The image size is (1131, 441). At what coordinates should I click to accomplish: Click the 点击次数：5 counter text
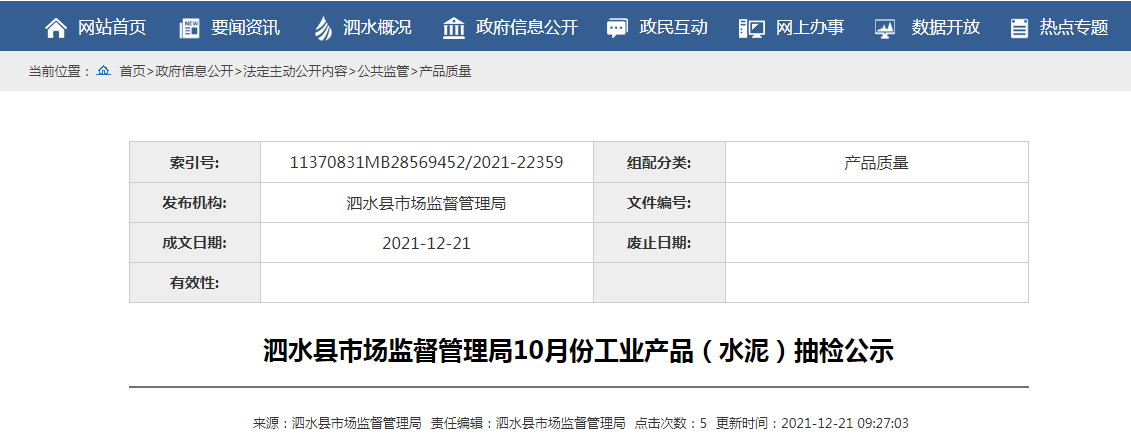click(671, 423)
